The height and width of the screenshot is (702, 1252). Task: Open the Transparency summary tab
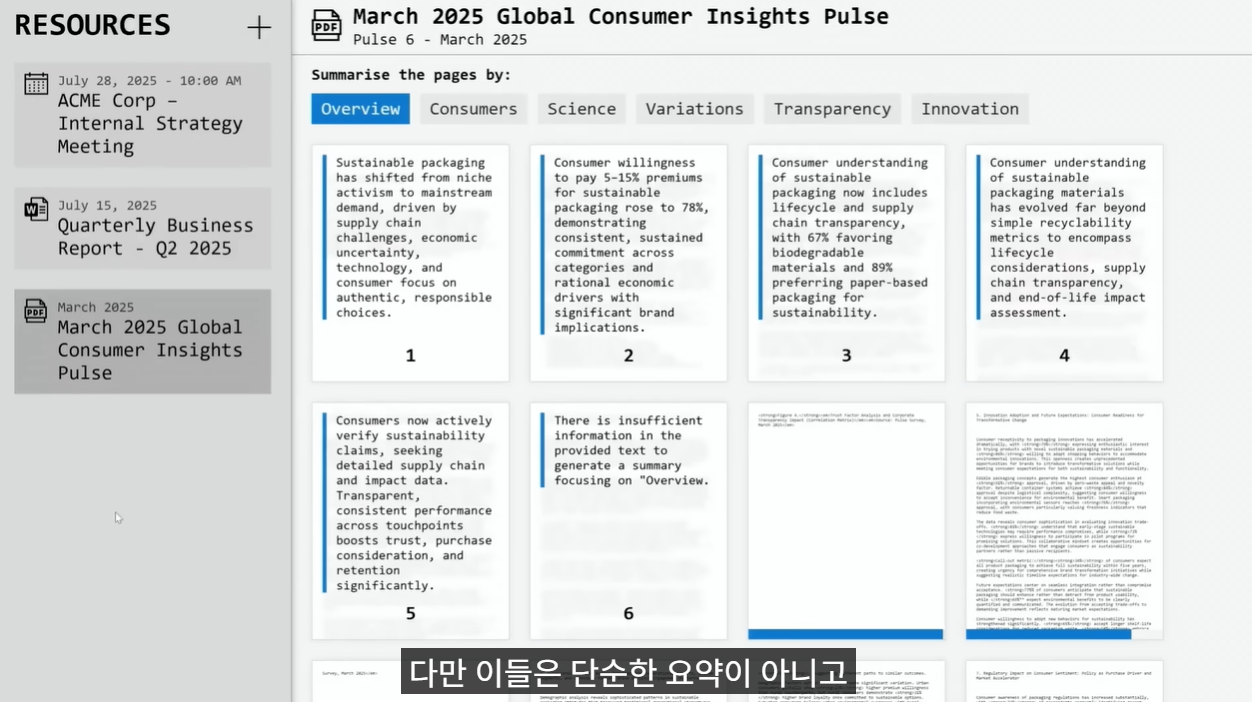pos(831,109)
